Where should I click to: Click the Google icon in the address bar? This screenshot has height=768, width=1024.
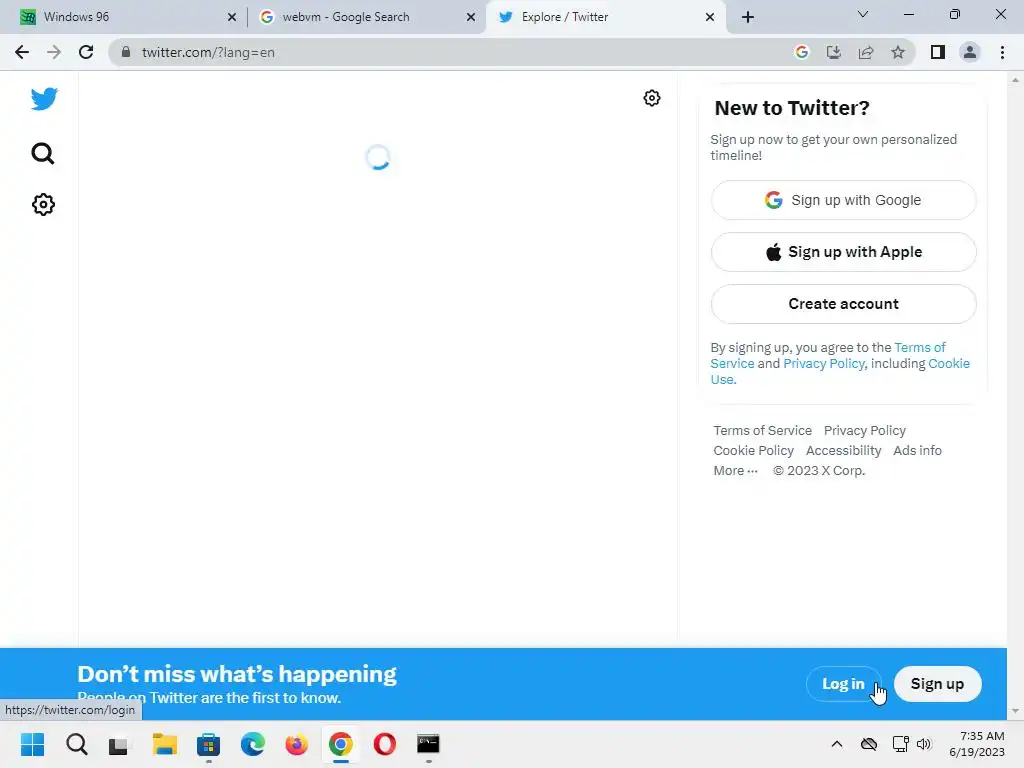click(x=801, y=52)
